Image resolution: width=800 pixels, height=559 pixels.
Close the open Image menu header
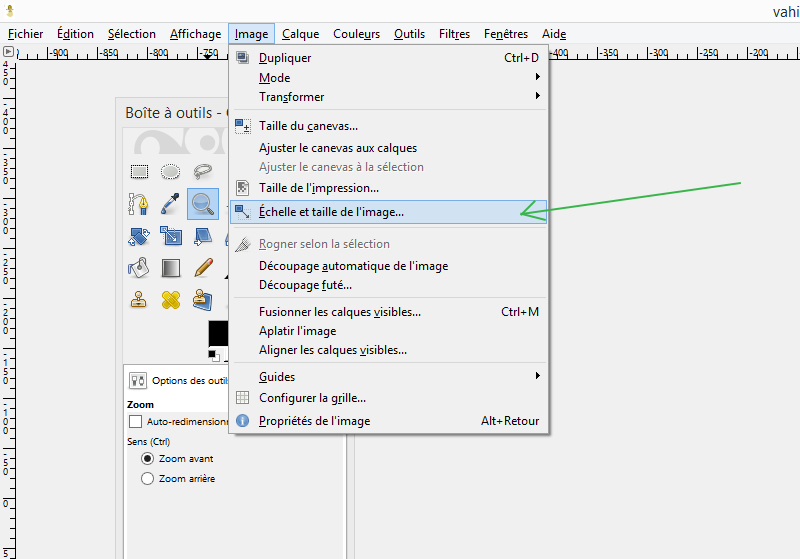tap(252, 34)
